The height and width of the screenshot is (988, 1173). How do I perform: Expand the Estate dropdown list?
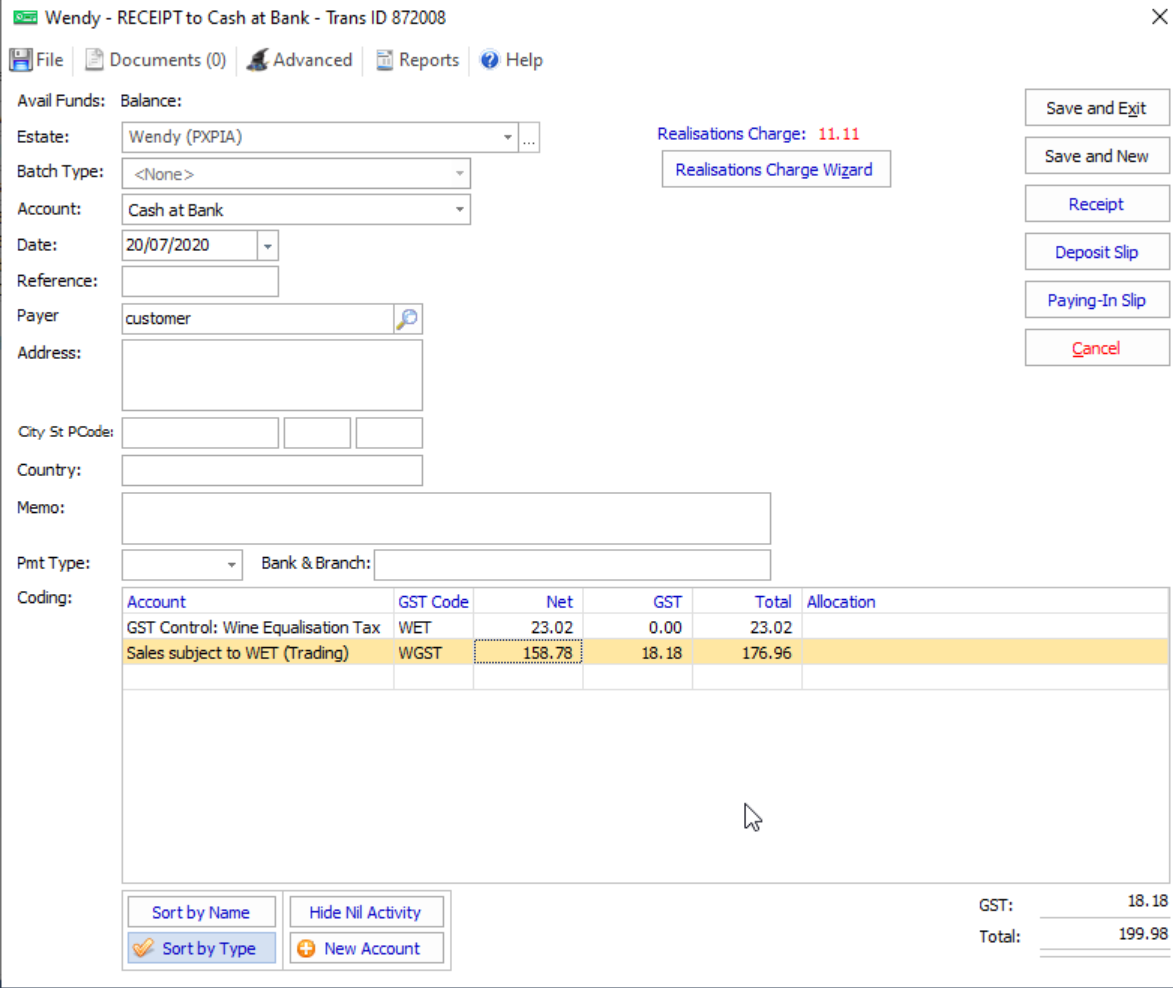[x=507, y=138]
